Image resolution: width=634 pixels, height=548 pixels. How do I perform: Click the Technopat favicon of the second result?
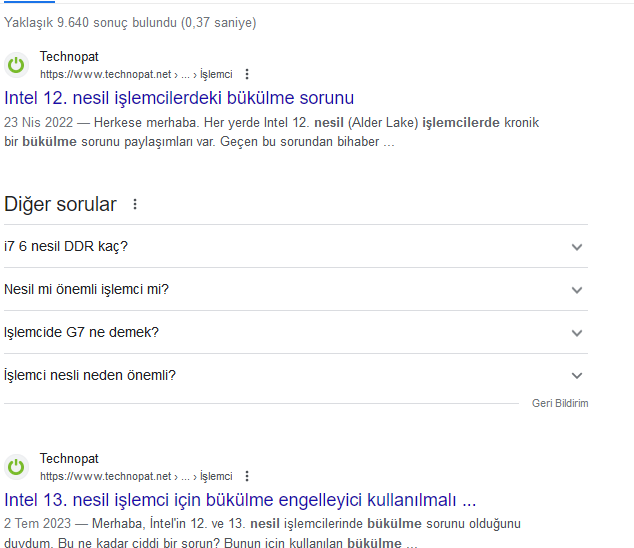pyautogui.click(x=16, y=467)
